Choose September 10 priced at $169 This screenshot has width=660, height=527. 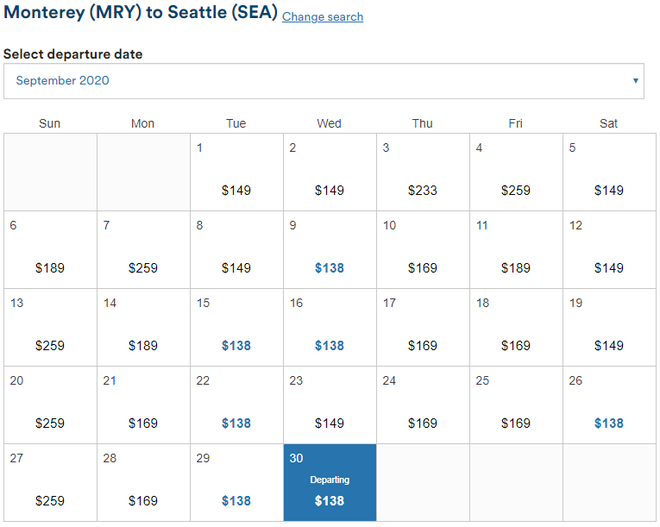click(422, 250)
